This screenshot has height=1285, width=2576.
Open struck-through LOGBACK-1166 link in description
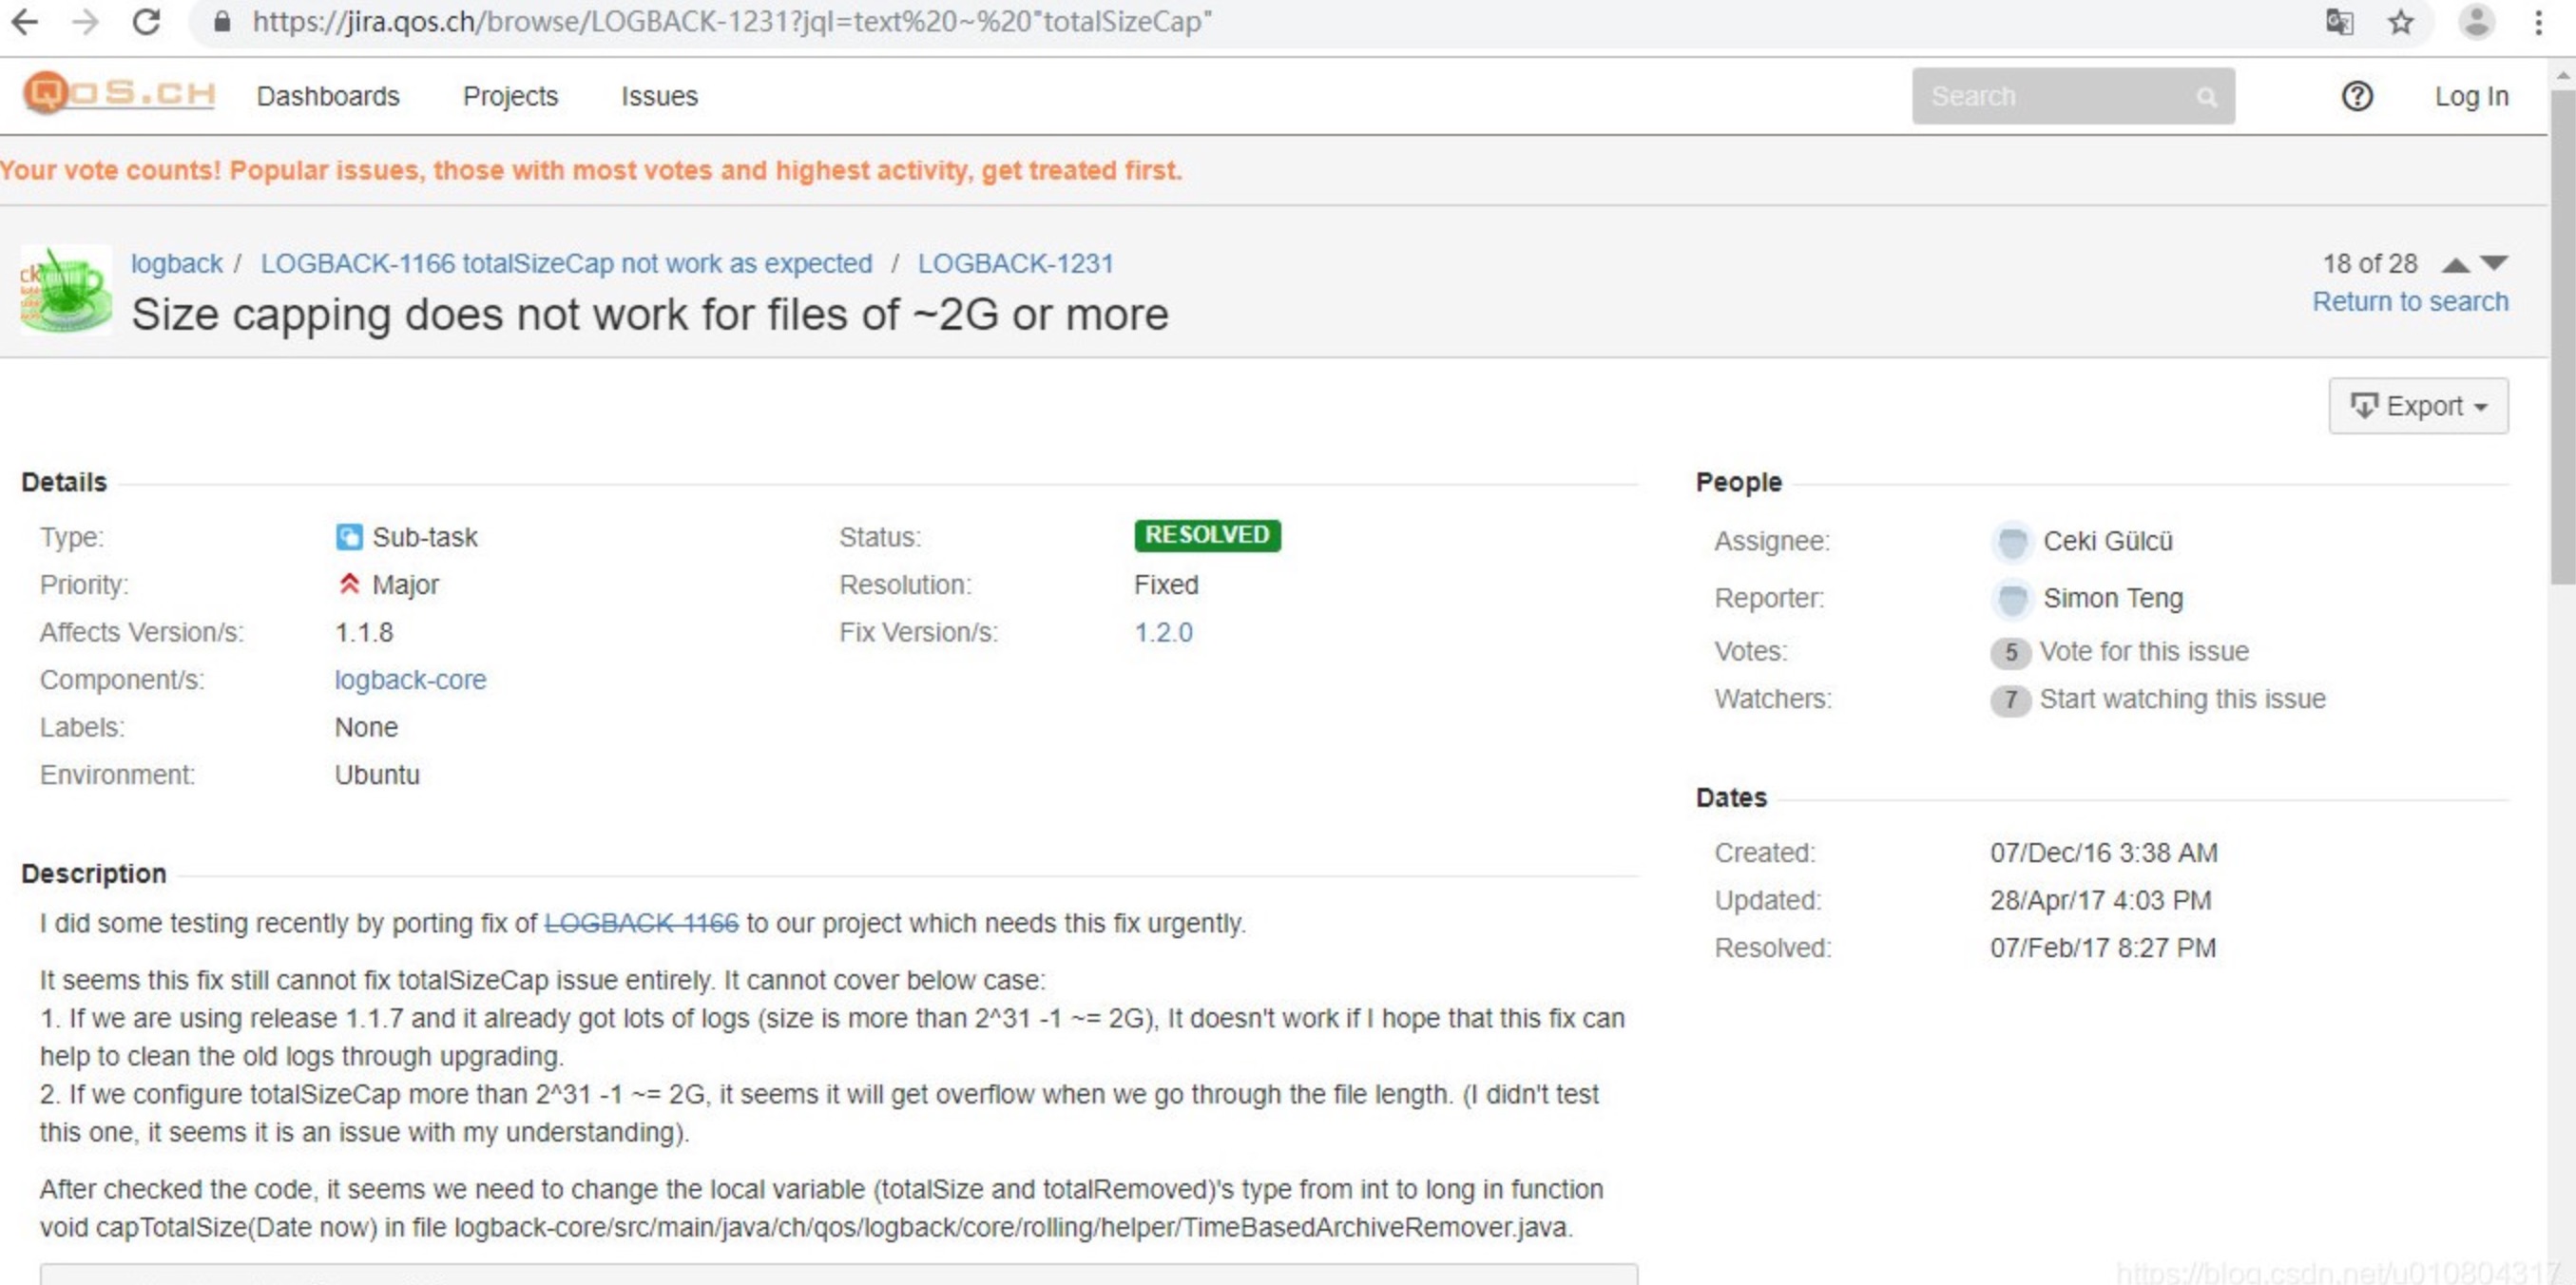(641, 923)
